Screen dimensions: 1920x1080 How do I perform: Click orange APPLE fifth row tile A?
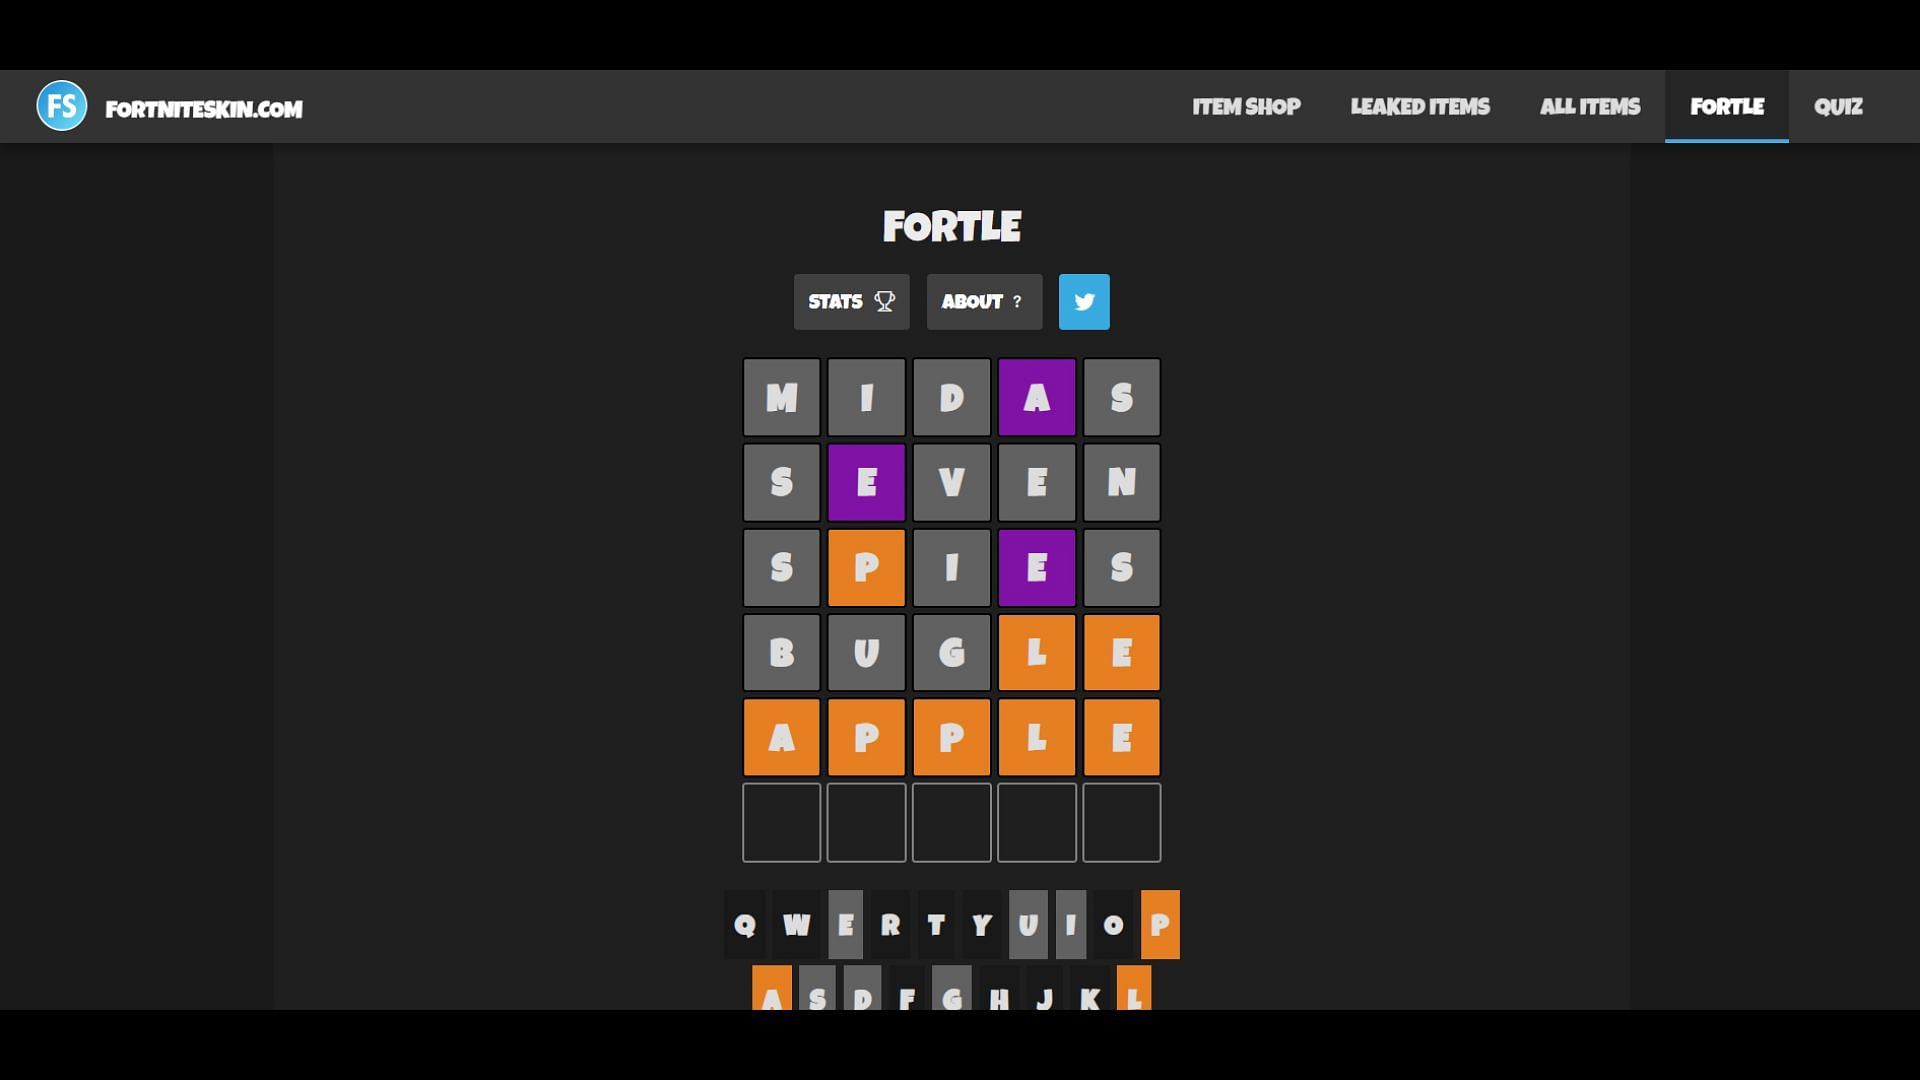tap(781, 736)
